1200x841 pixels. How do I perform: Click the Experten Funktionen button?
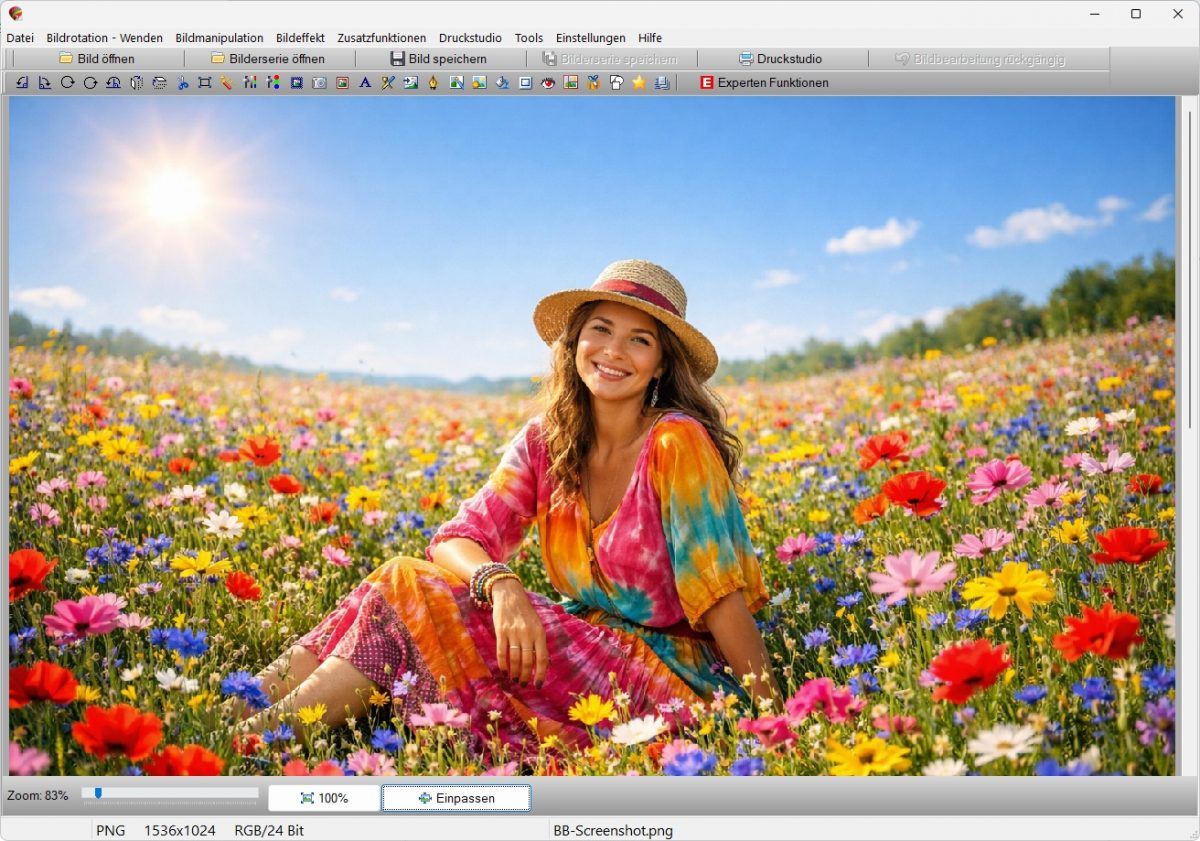[765, 83]
